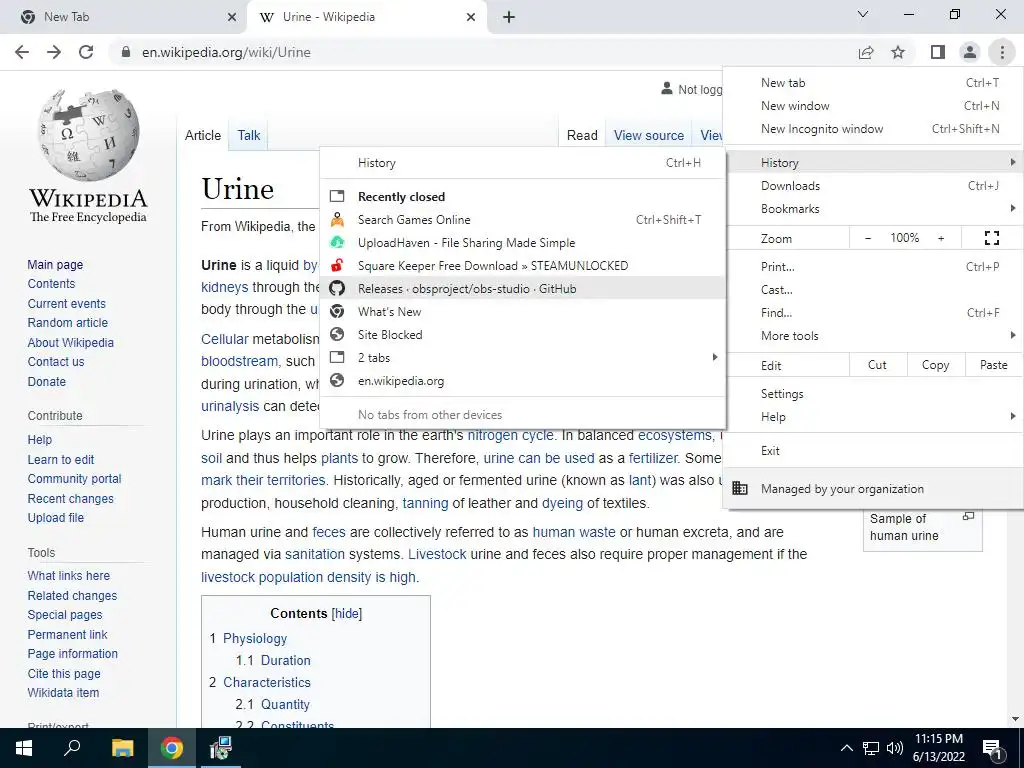Close the Urine - Wikipedia tab
The height and width of the screenshot is (768, 1024).
pyautogui.click(x=471, y=17)
